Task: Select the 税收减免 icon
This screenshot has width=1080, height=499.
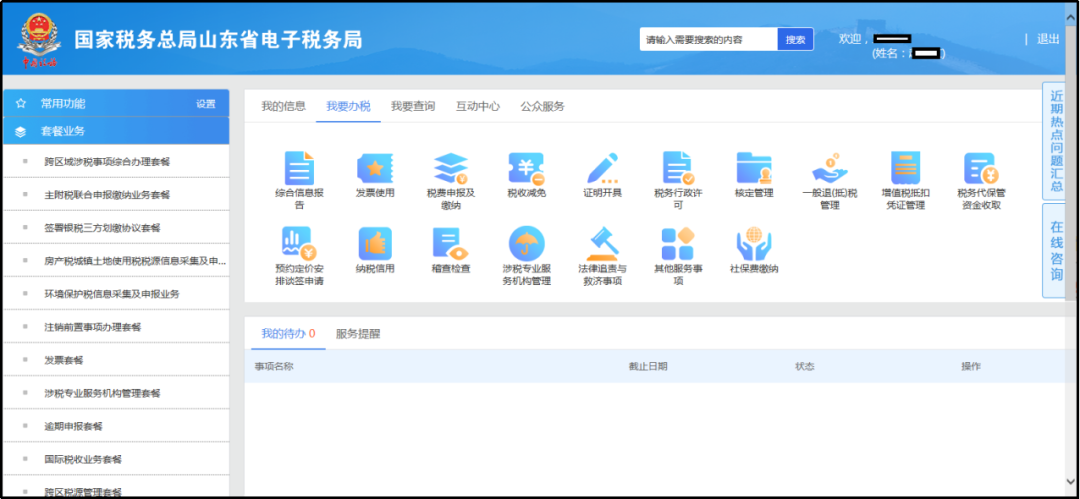Action: click(527, 169)
